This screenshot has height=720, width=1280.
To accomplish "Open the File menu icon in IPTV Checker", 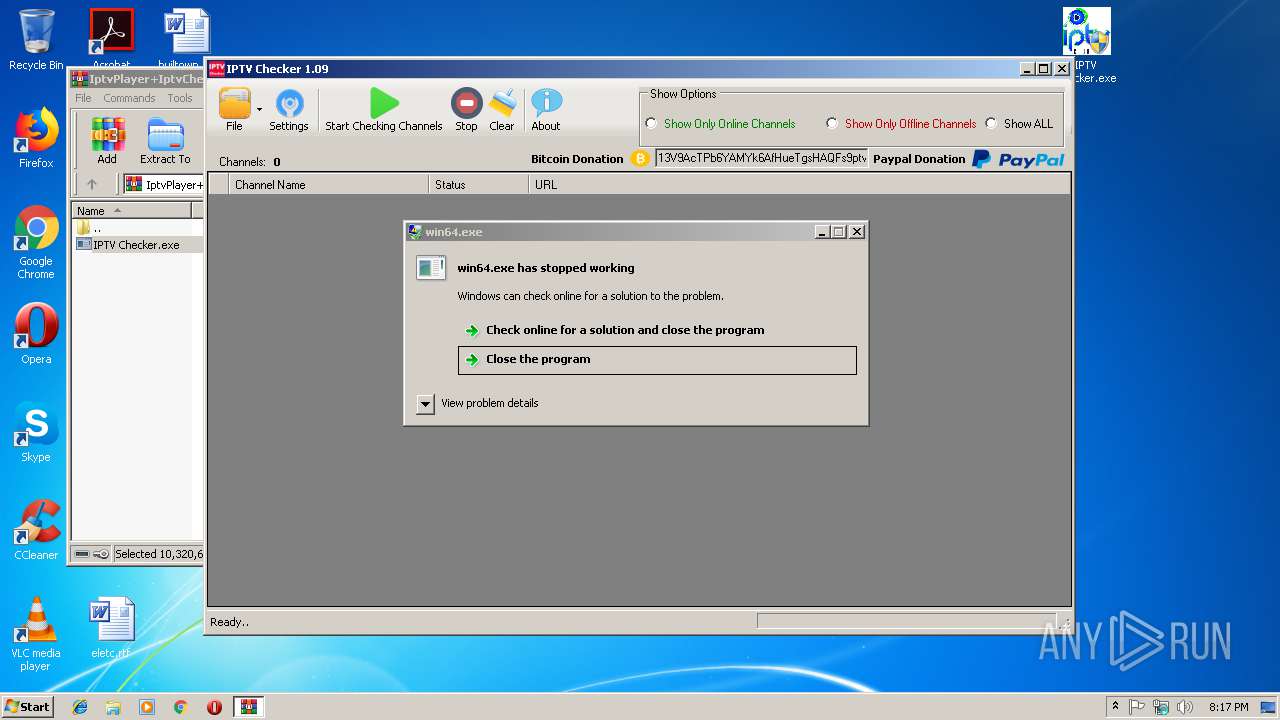I will point(234,109).
